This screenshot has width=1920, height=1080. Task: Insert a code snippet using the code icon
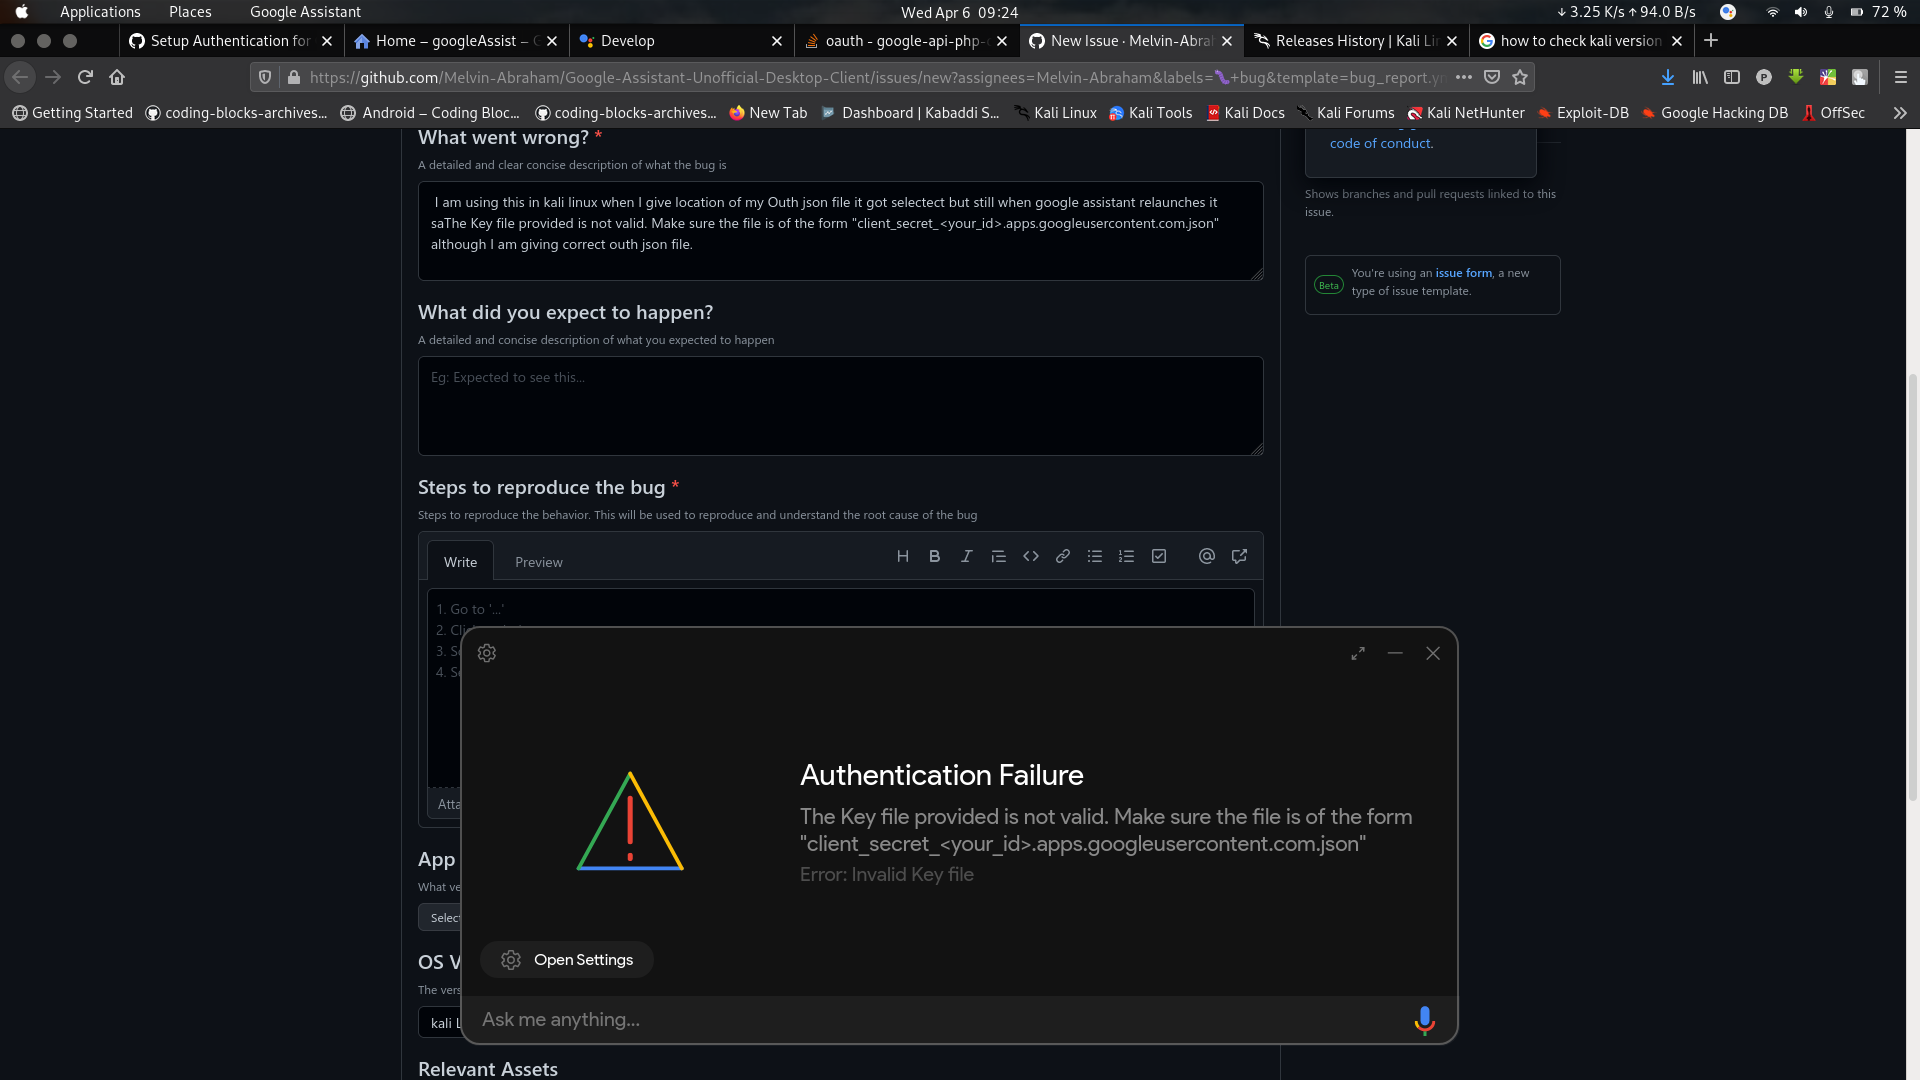(x=1031, y=556)
